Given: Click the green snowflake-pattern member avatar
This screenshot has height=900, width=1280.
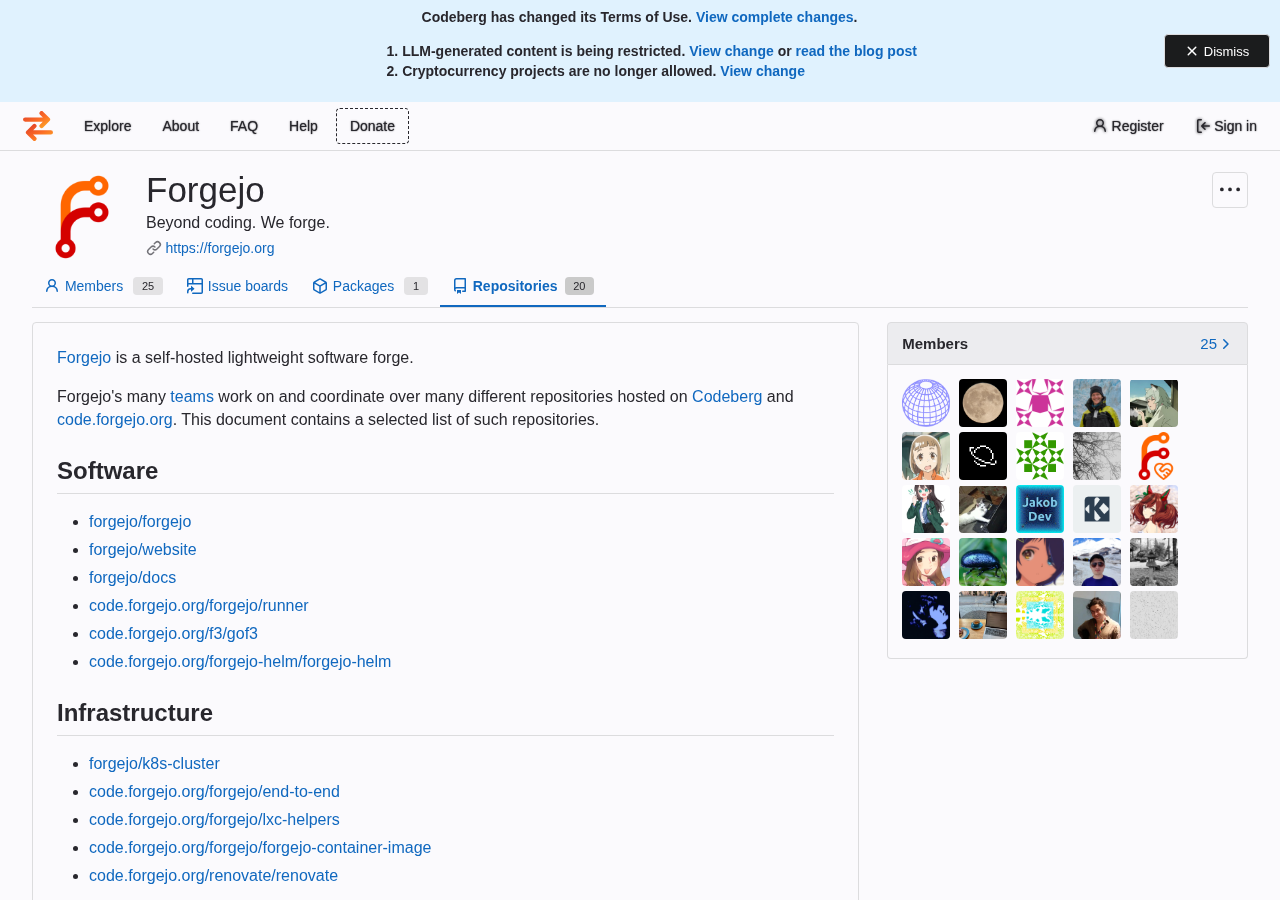Looking at the screenshot, I should click(1040, 456).
